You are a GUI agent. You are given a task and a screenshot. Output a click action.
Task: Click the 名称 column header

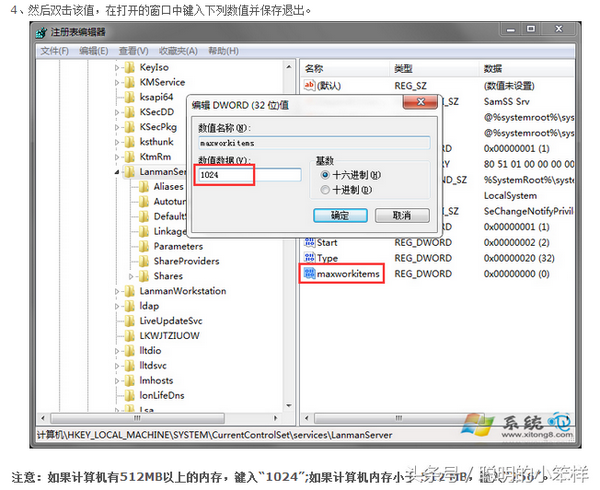(x=346, y=69)
